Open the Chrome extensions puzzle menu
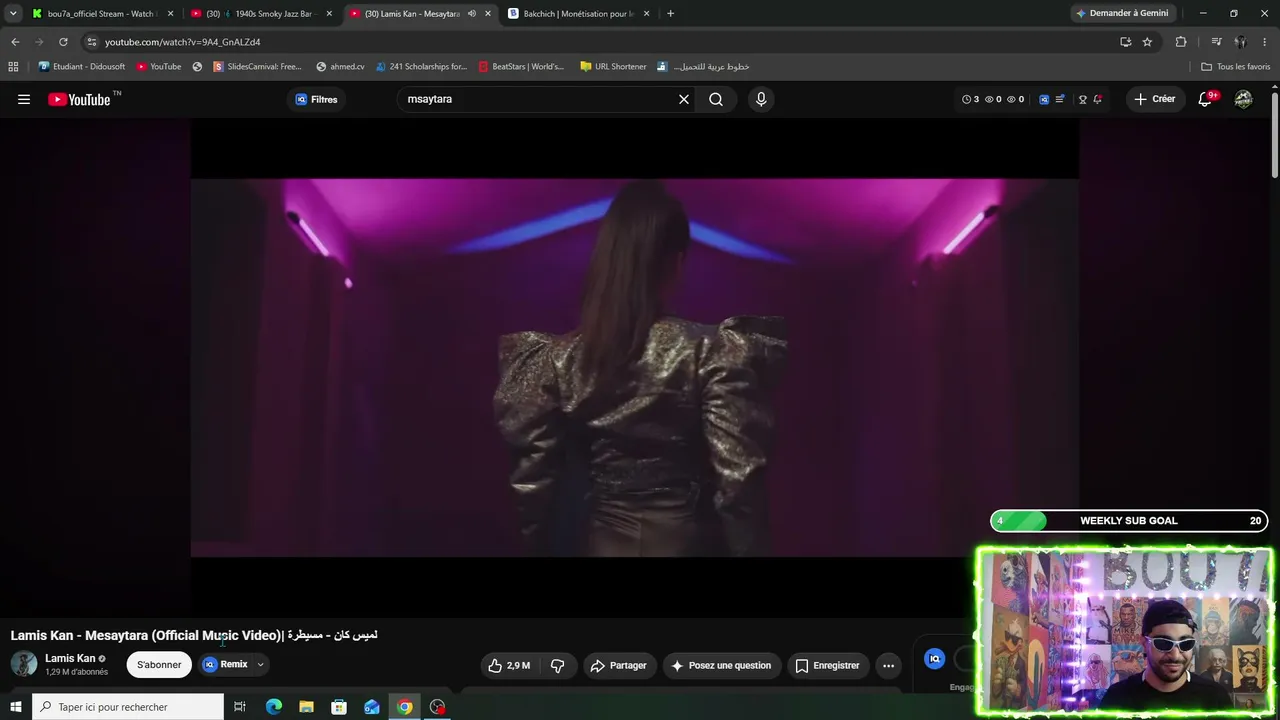The height and width of the screenshot is (720, 1280). [x=1181, y=42]
